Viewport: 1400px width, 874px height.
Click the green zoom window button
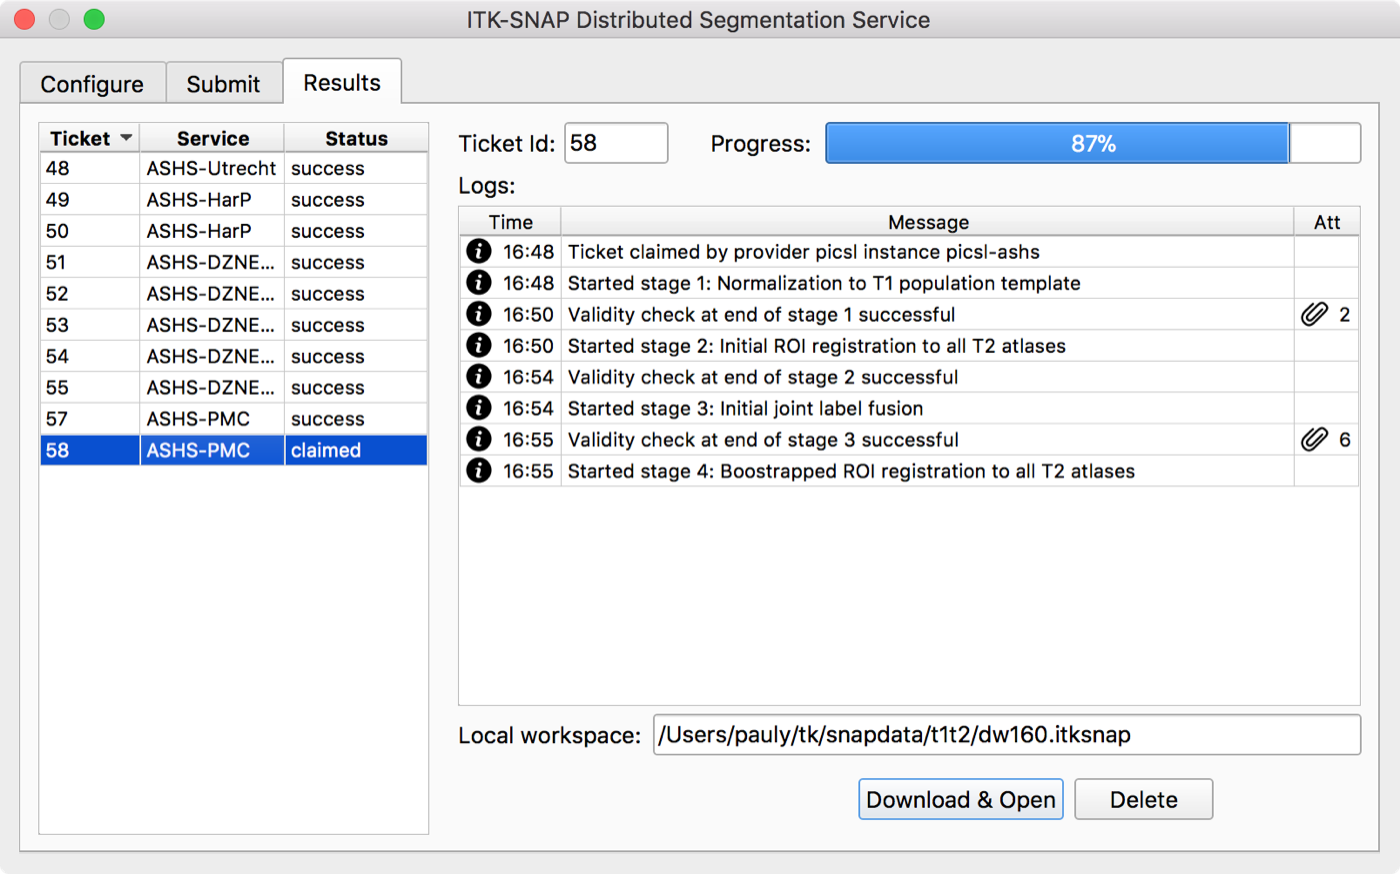(94, 19)
